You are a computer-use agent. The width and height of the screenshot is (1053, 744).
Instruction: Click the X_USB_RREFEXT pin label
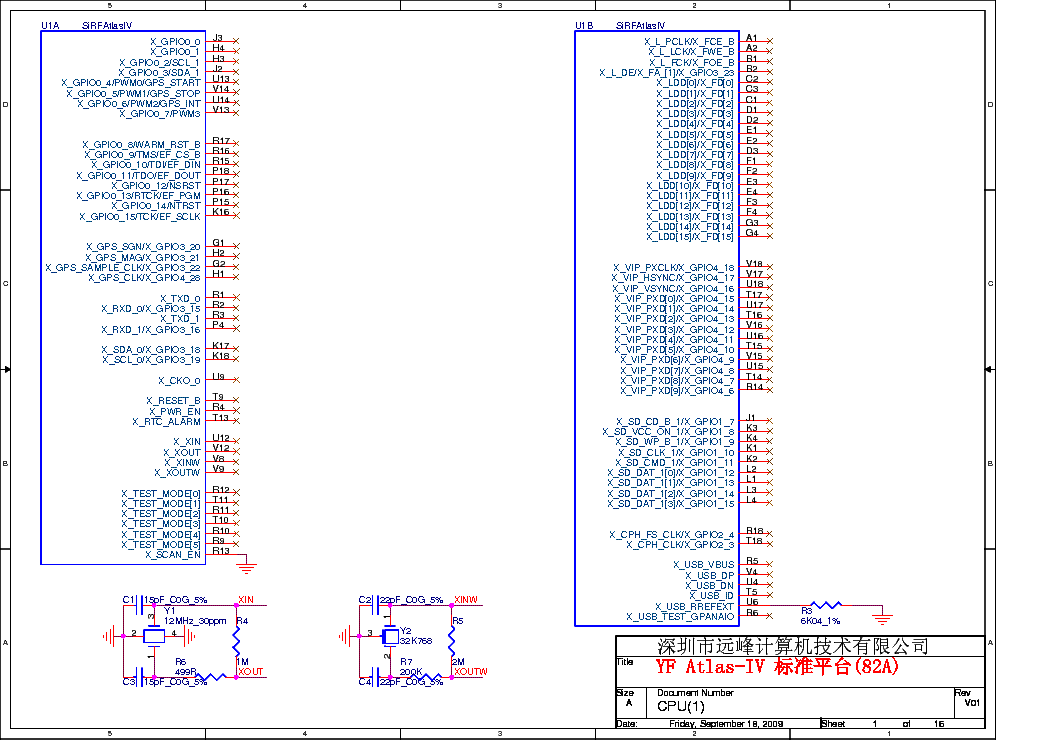(x=694, y=606)
